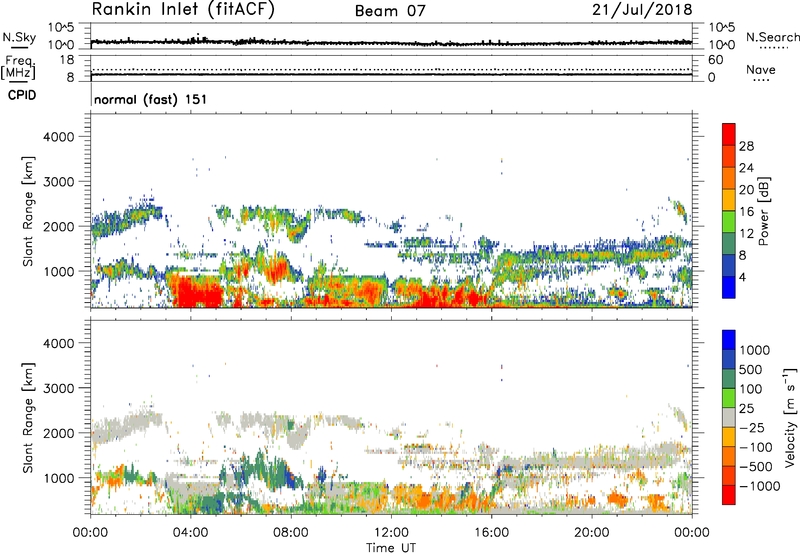Click the 'Power [dB]' colorbar label
This screenshot has width=800, height=554.
click(x=763, y=211)
